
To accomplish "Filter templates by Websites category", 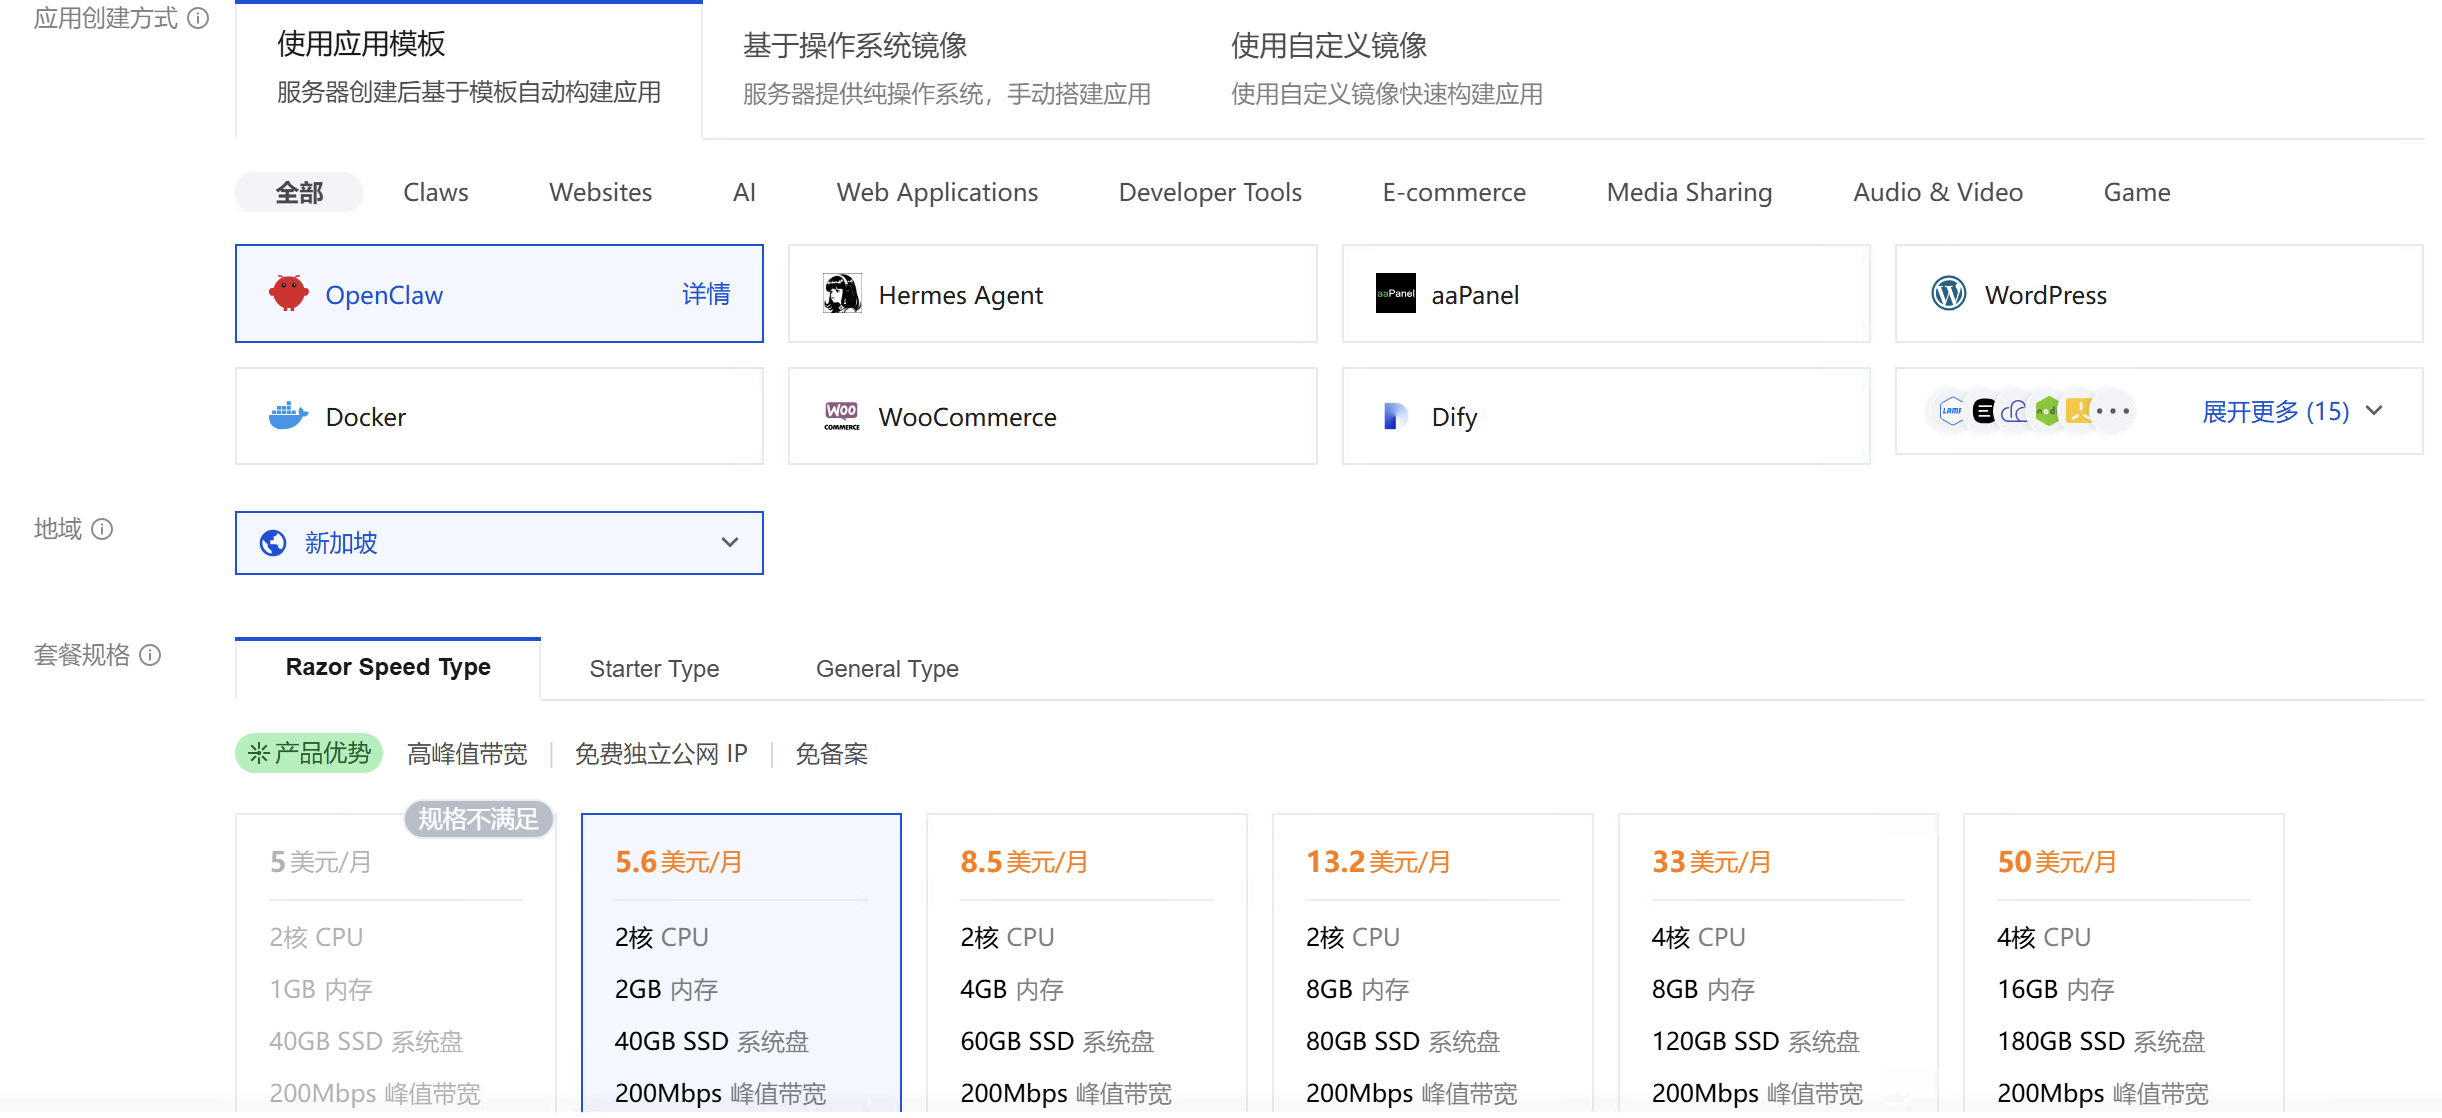I will coord(601,192).
